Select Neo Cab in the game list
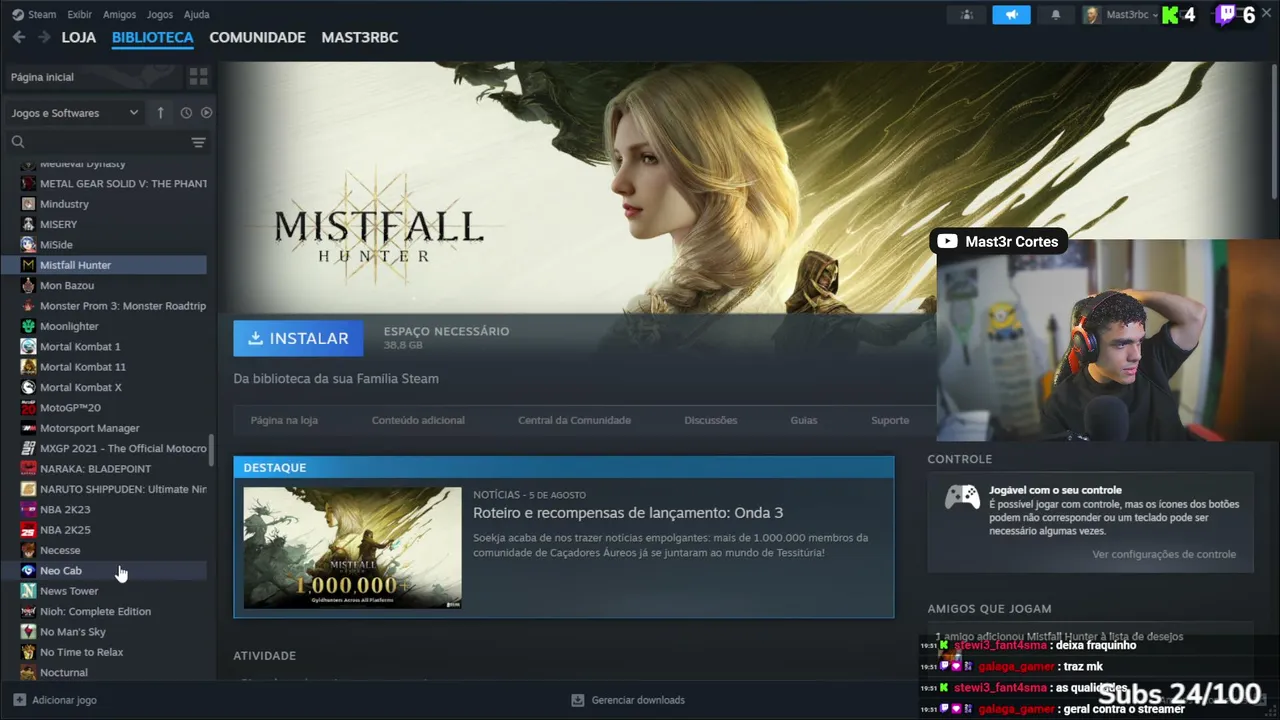This screenshot has height=720, width=1280. click(104, 571)
